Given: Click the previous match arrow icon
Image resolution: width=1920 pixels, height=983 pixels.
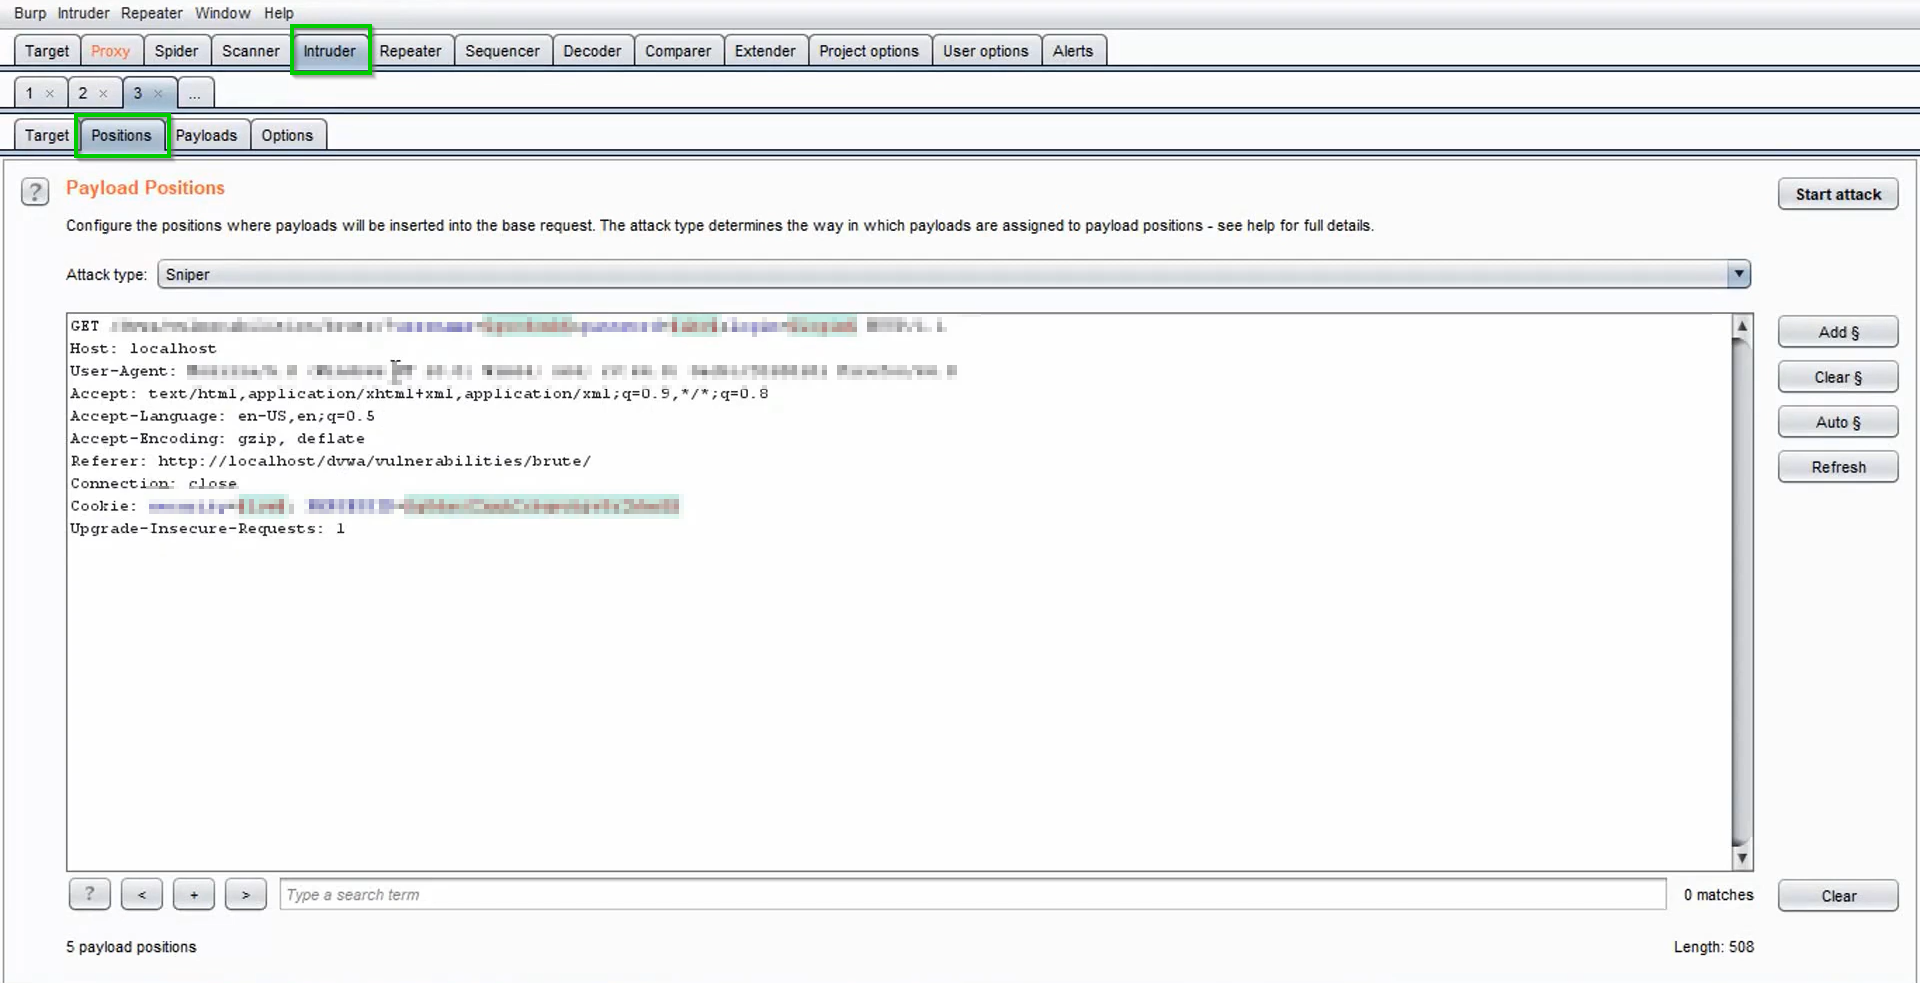Looking at the screenshot, I should coord(141,894).
